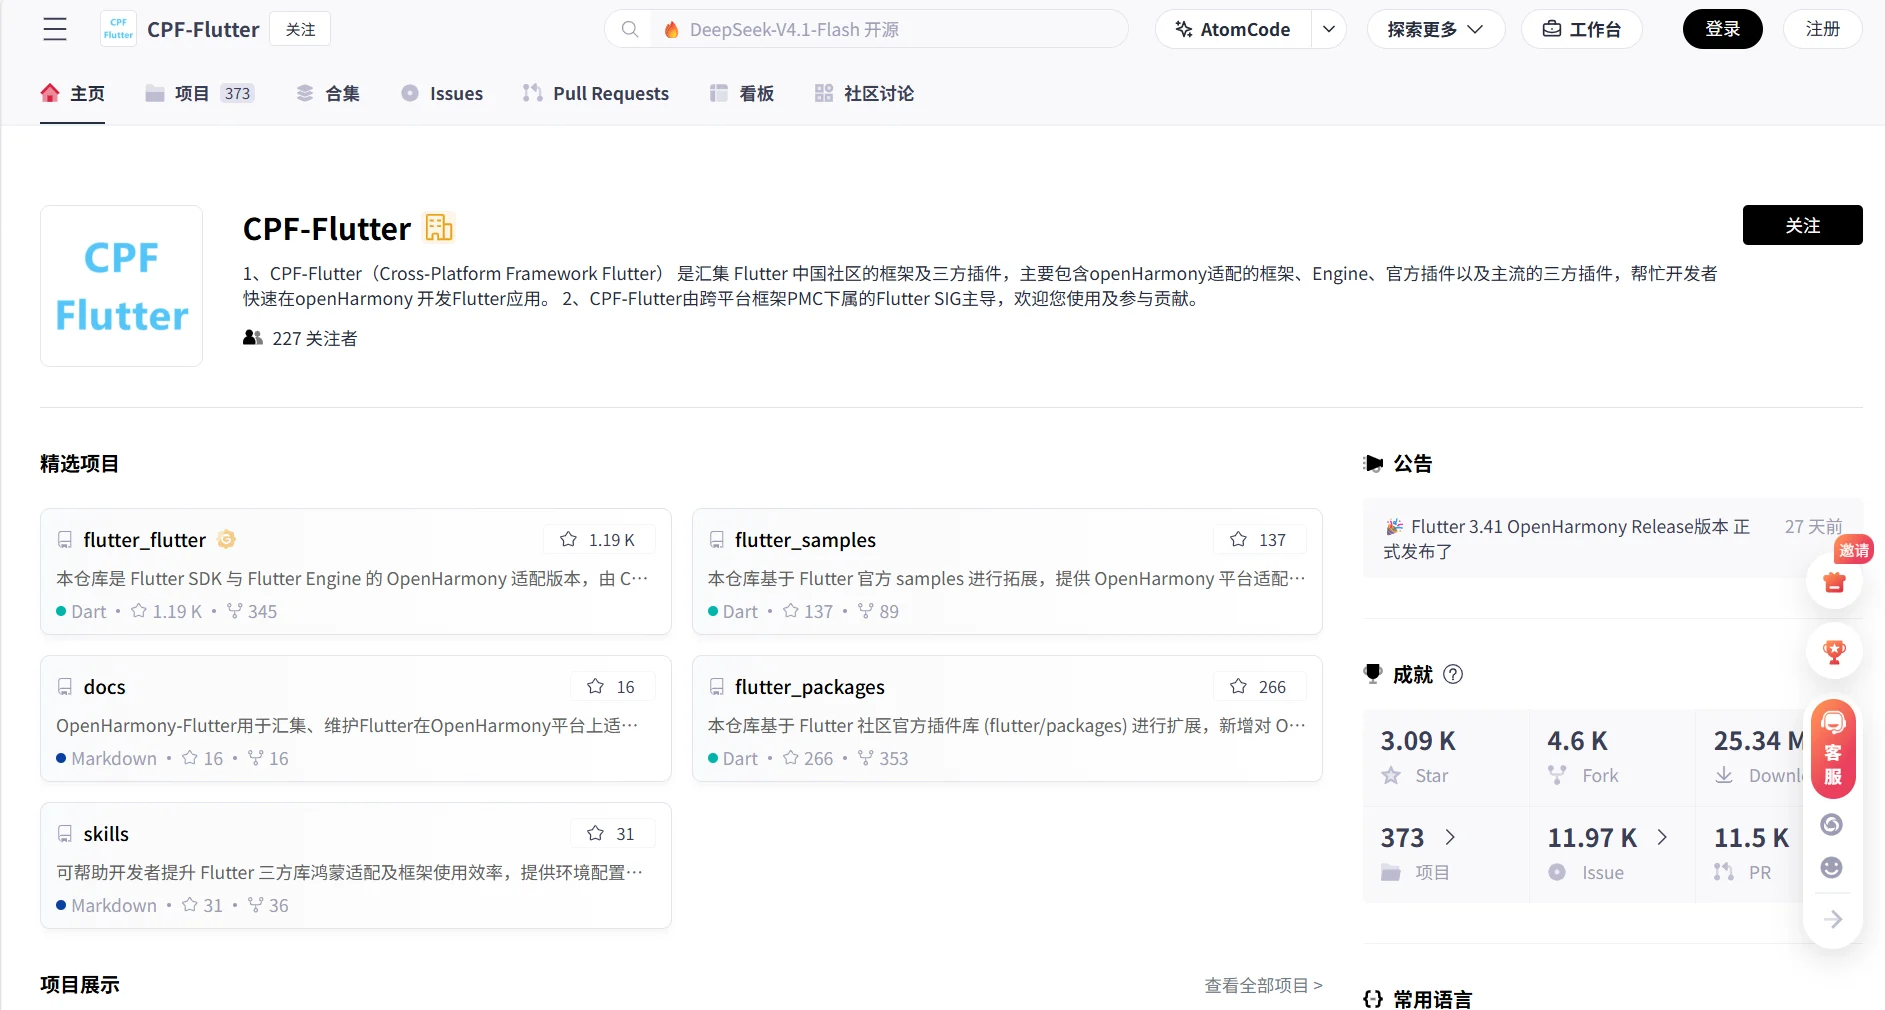
Task: Click the verified badge icon beside flutter_flutter
Action: (x=227, y=539)
